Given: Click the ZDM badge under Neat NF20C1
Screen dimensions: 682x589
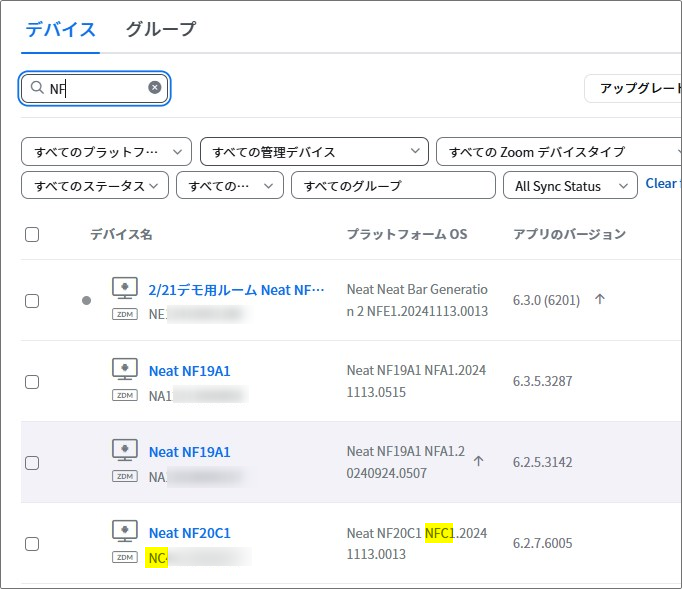Looking at the screenshot, I should (125, 557).
